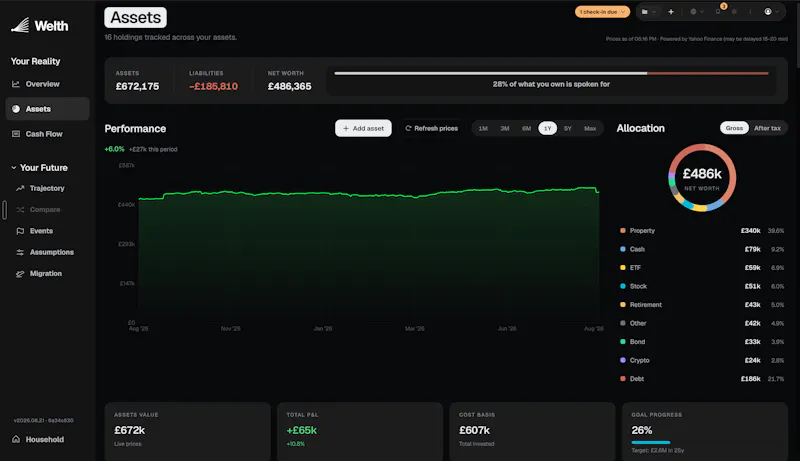The image size is (800, 461).
Task: Click the Property legend color dot
Action: click(622, 230)
